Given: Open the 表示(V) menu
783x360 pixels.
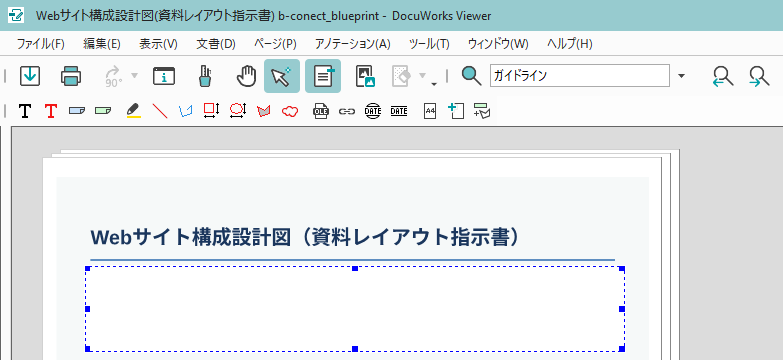Looking at the screenshot, I should [158, 44].
